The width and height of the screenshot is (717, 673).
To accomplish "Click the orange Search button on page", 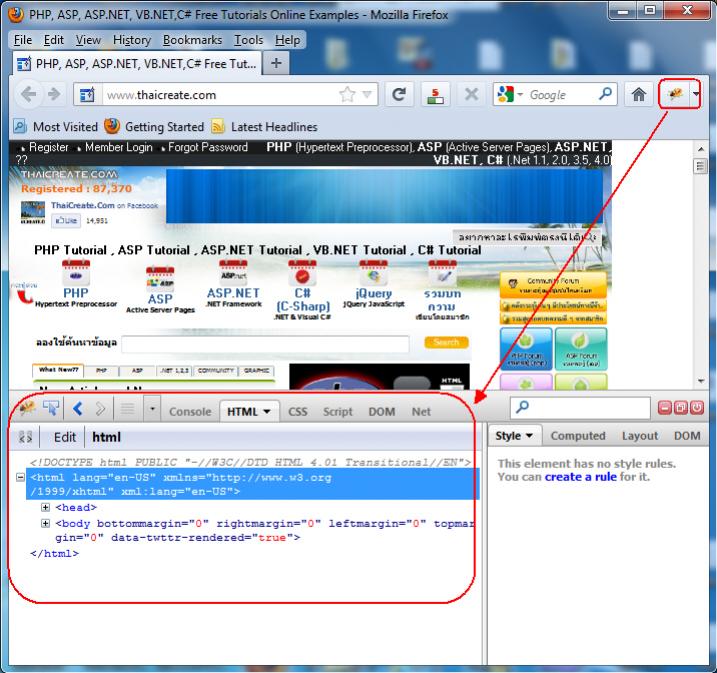I will [x=446, y=342].
